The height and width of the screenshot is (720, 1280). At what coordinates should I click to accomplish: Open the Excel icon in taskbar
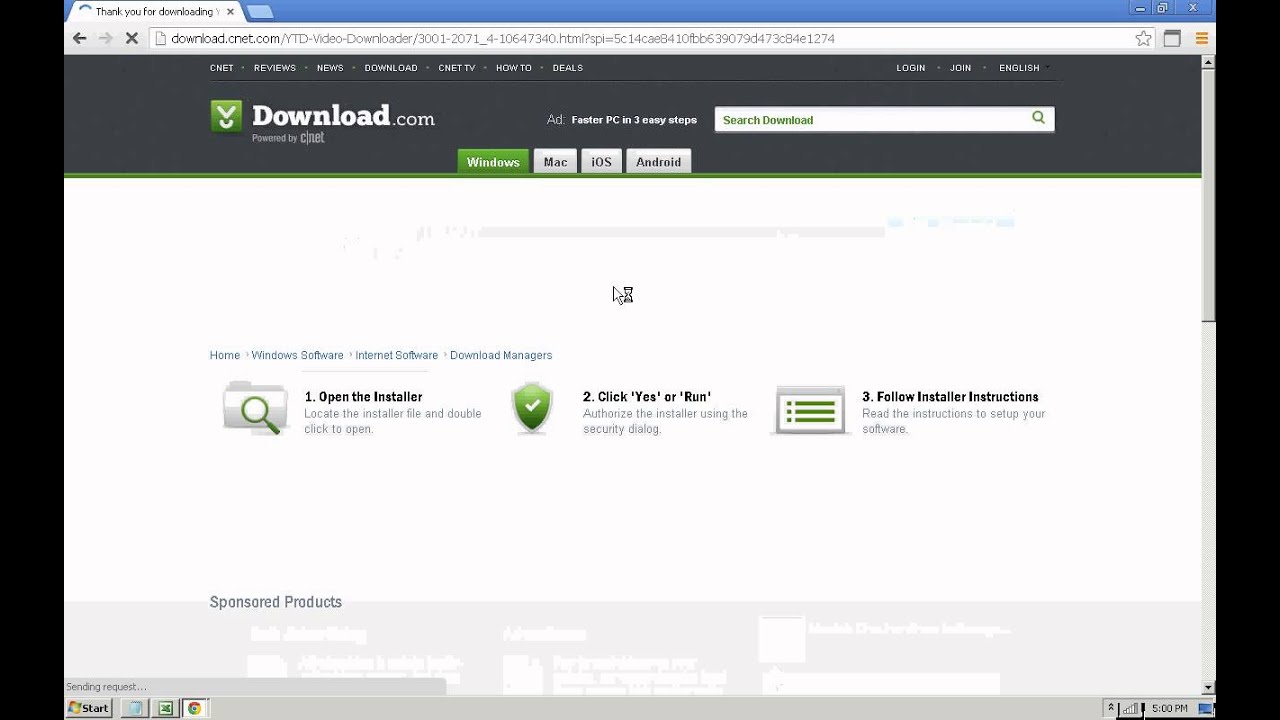coord(165,708)
